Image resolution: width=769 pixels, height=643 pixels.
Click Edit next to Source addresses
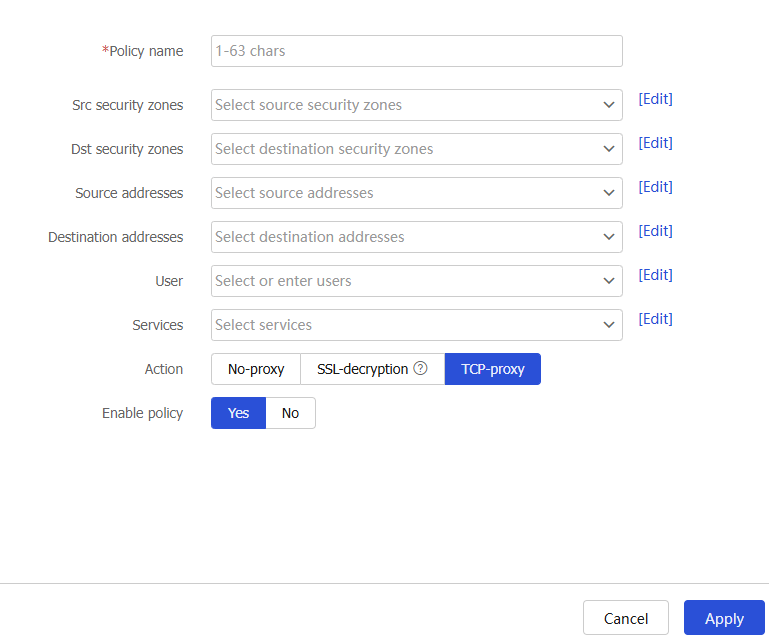tap(655, 187)
